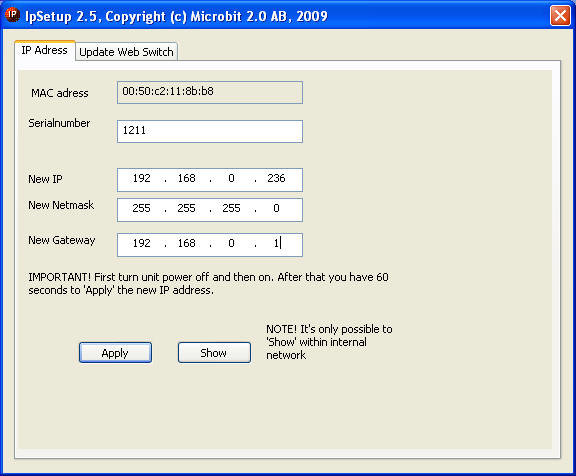The image size is (576, 476).
Task: Select second octet 255 of New Netmask
Action: click(186, 208)
